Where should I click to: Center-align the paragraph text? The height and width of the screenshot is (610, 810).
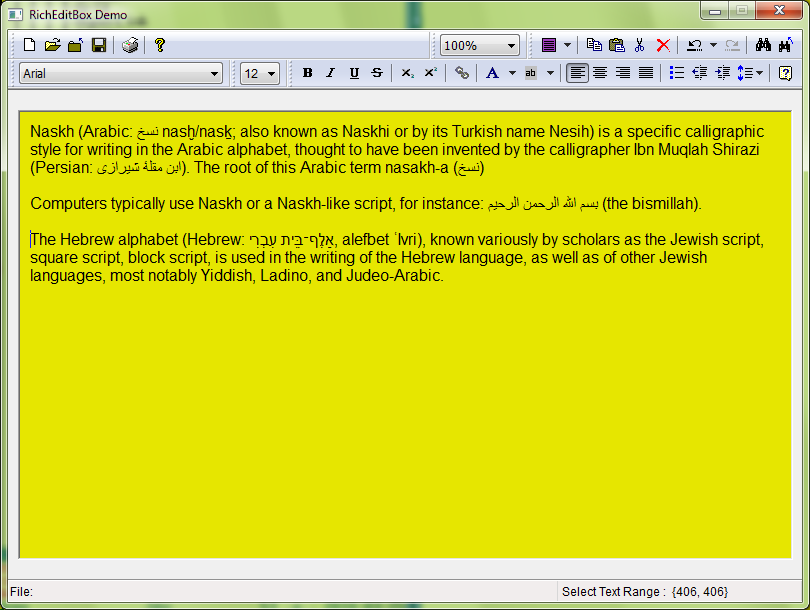coord(600,73)
